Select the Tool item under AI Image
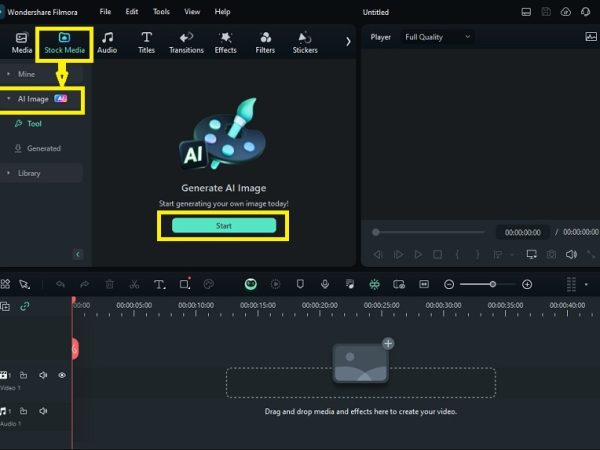Viewport: 600px width, 450px height. point(34,124)
